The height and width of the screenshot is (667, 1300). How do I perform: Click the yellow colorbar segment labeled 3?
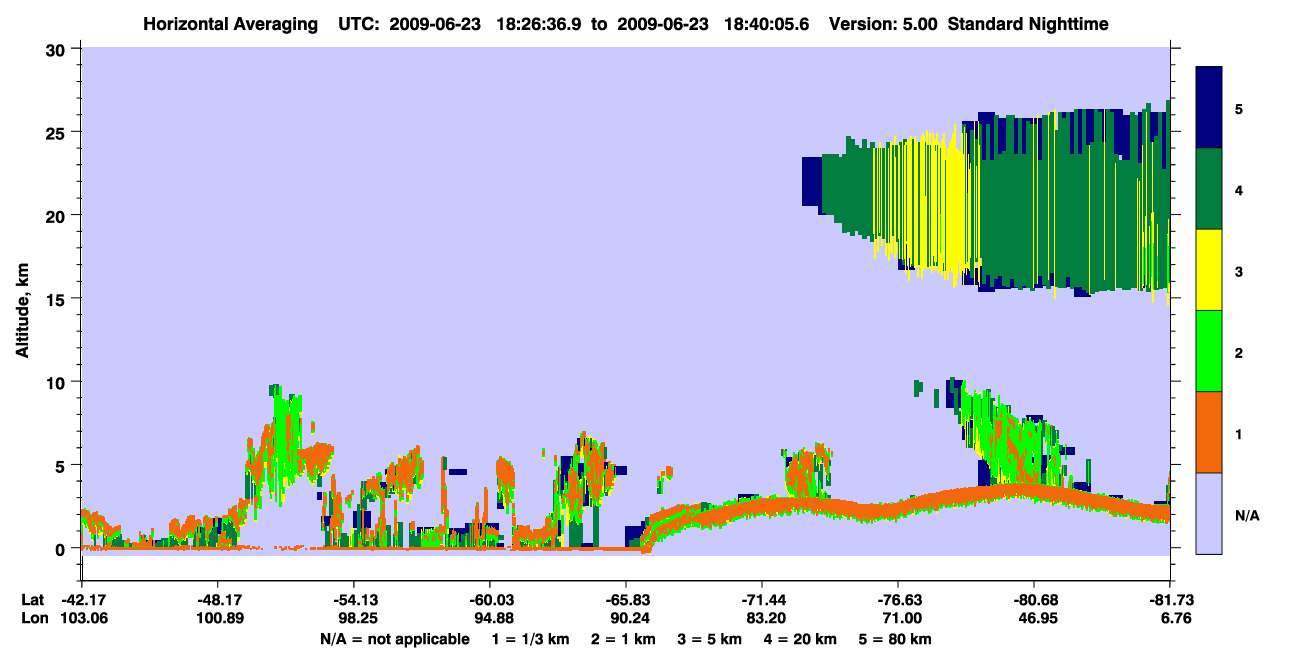1209,270
